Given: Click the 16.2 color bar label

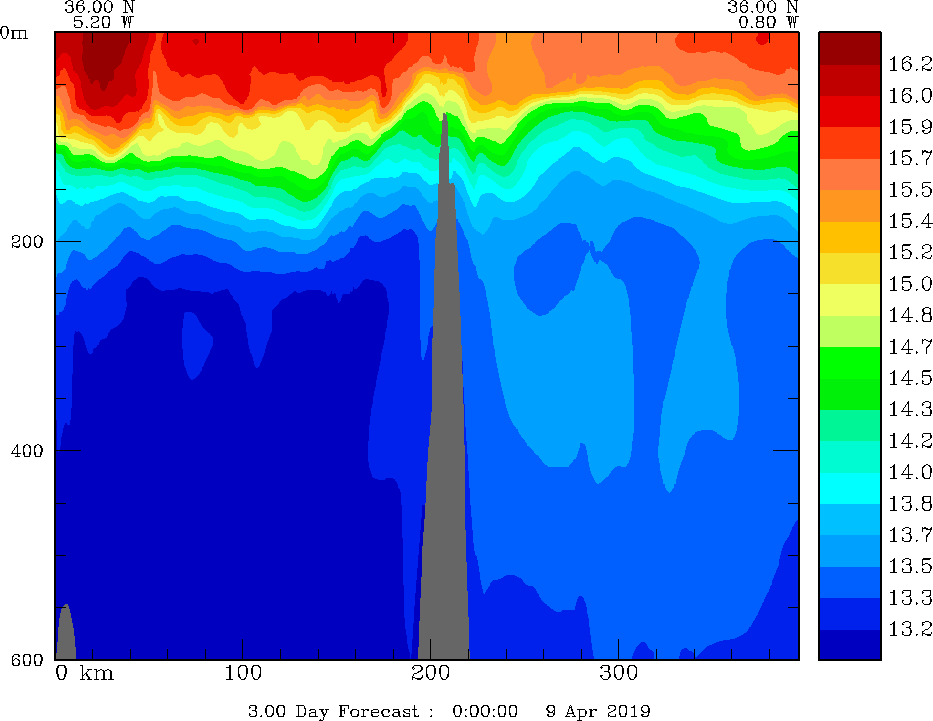Looking at the screenshot, I should (x=910, y=64).
